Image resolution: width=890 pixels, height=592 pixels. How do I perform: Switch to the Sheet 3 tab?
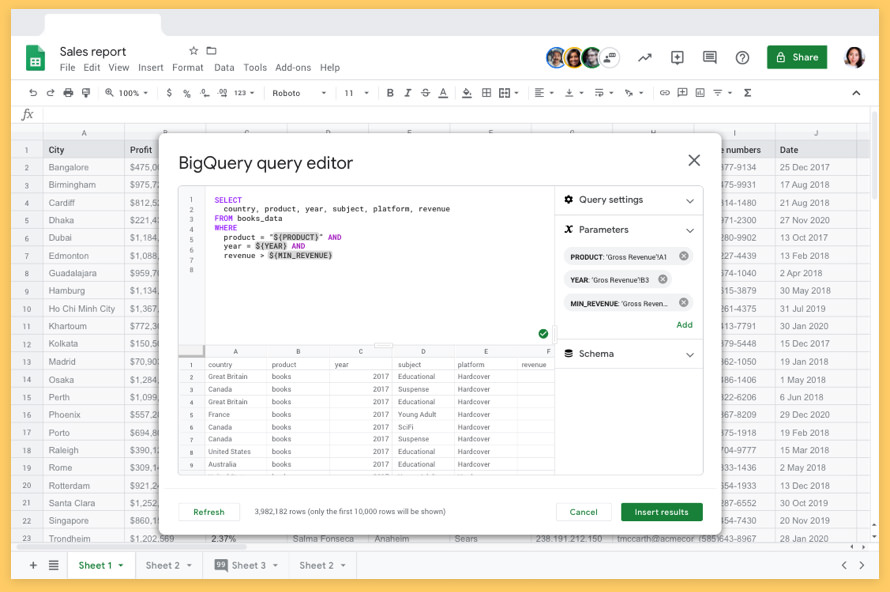point(246,565)
